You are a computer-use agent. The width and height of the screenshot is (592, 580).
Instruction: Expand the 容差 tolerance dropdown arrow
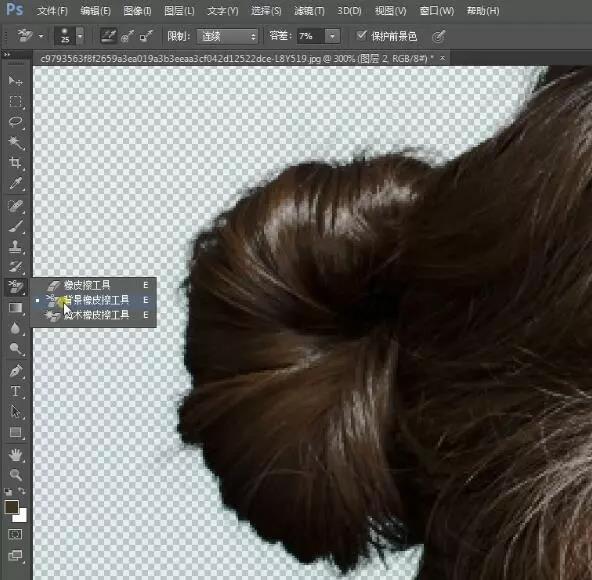click(332, 36)
